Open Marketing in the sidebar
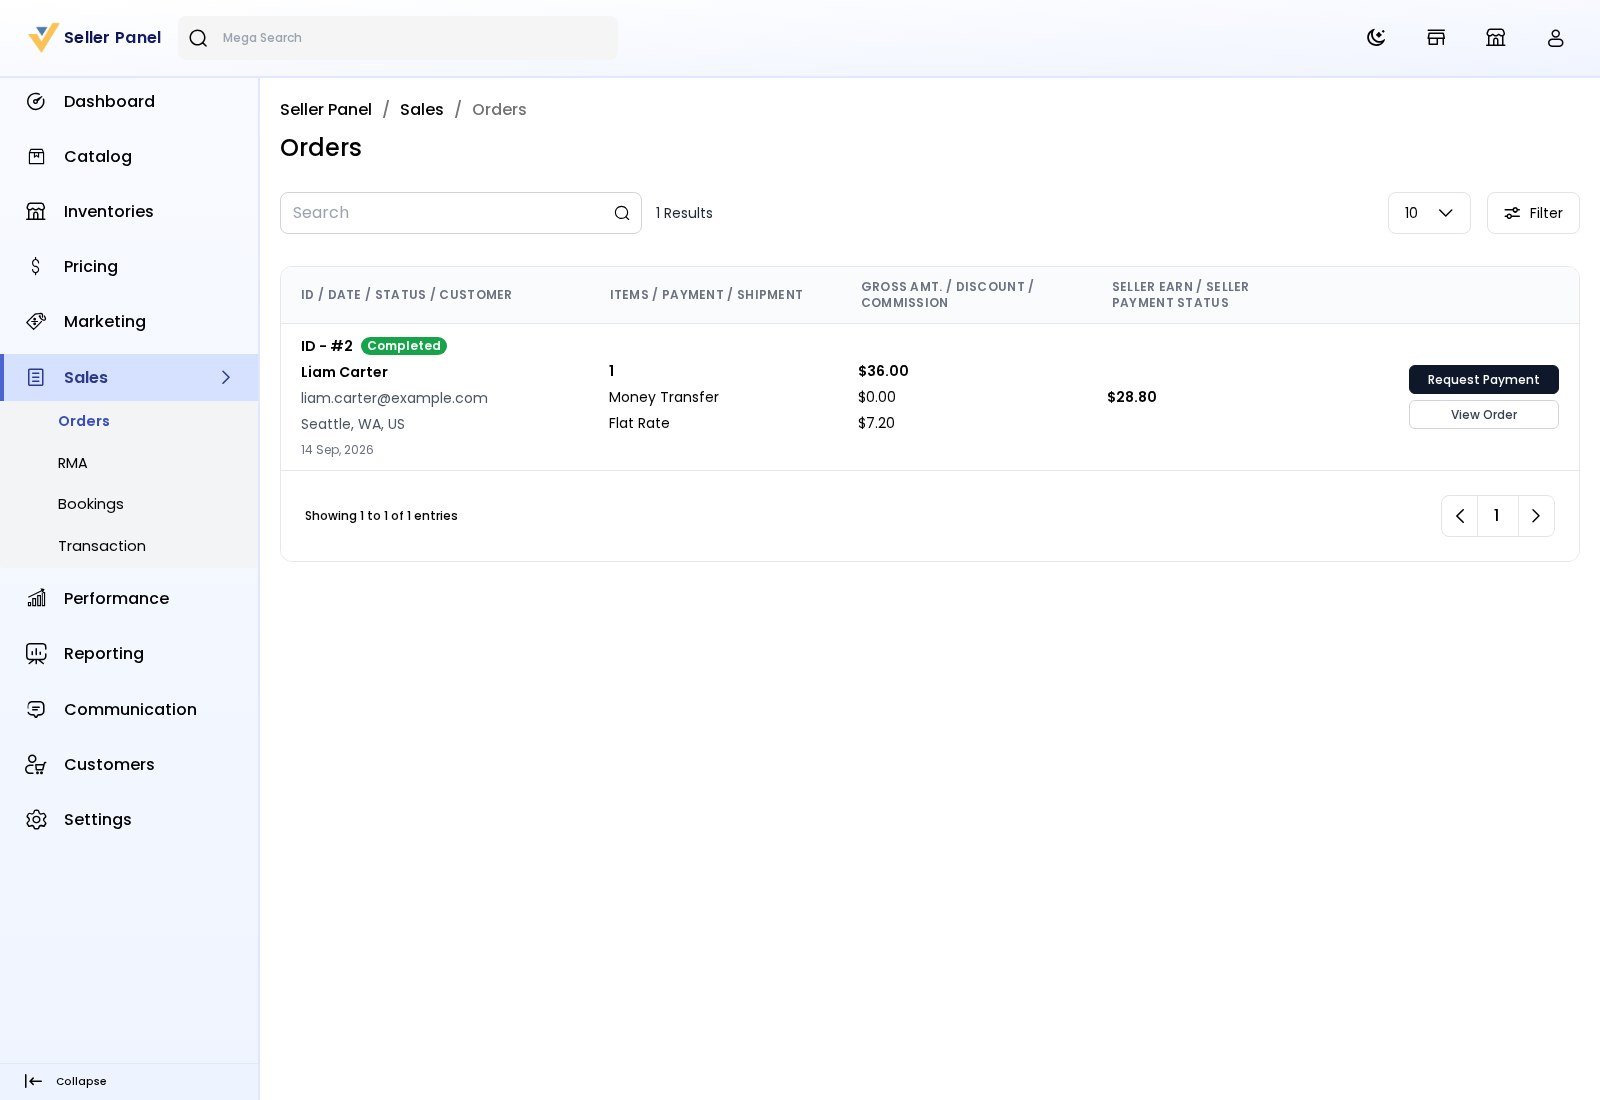 (129, 321)
